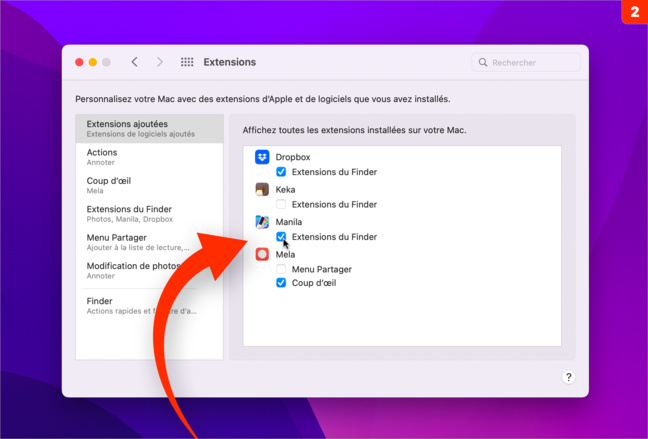Open Extensions du Finder sidebar category
This screenshot has width=648, height=439.
pos(150,214)
